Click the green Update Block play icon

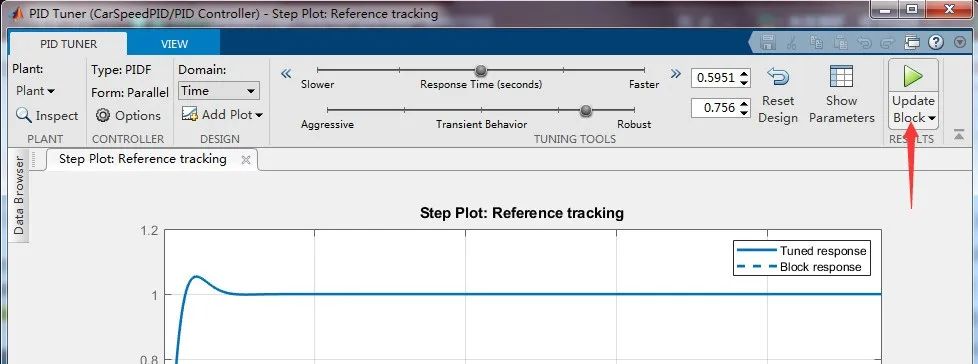coord(913,77)
